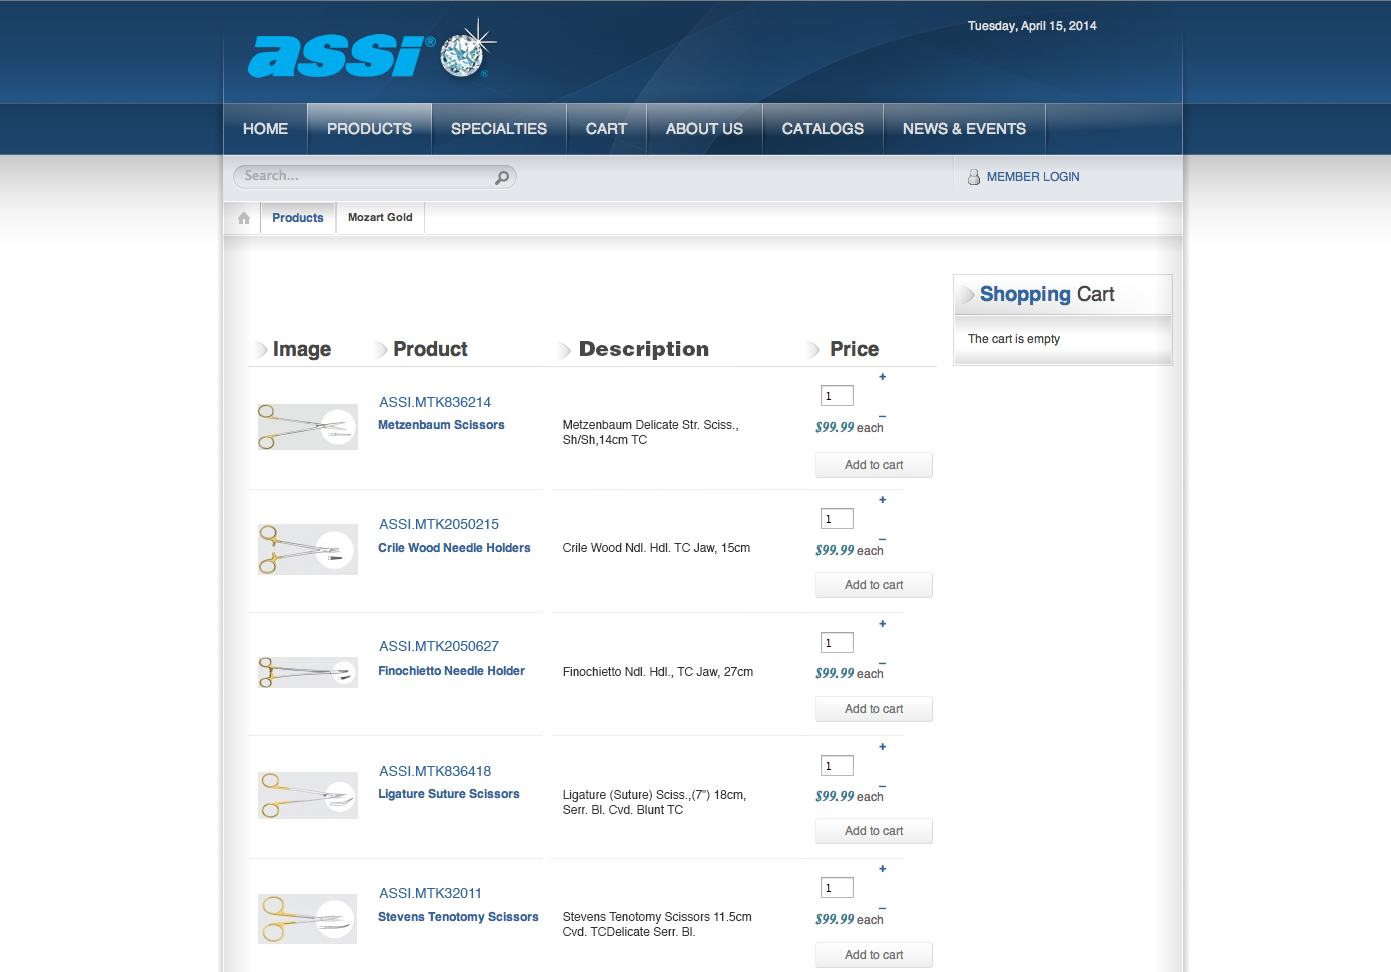Go to Products breadcrumb
This screenshot has width=1391, height=972.
point(298,218)
